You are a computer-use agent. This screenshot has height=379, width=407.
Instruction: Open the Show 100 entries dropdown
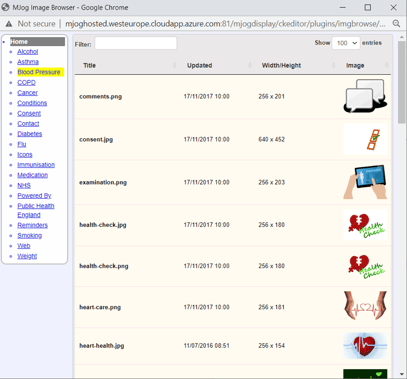coord(346,43)
